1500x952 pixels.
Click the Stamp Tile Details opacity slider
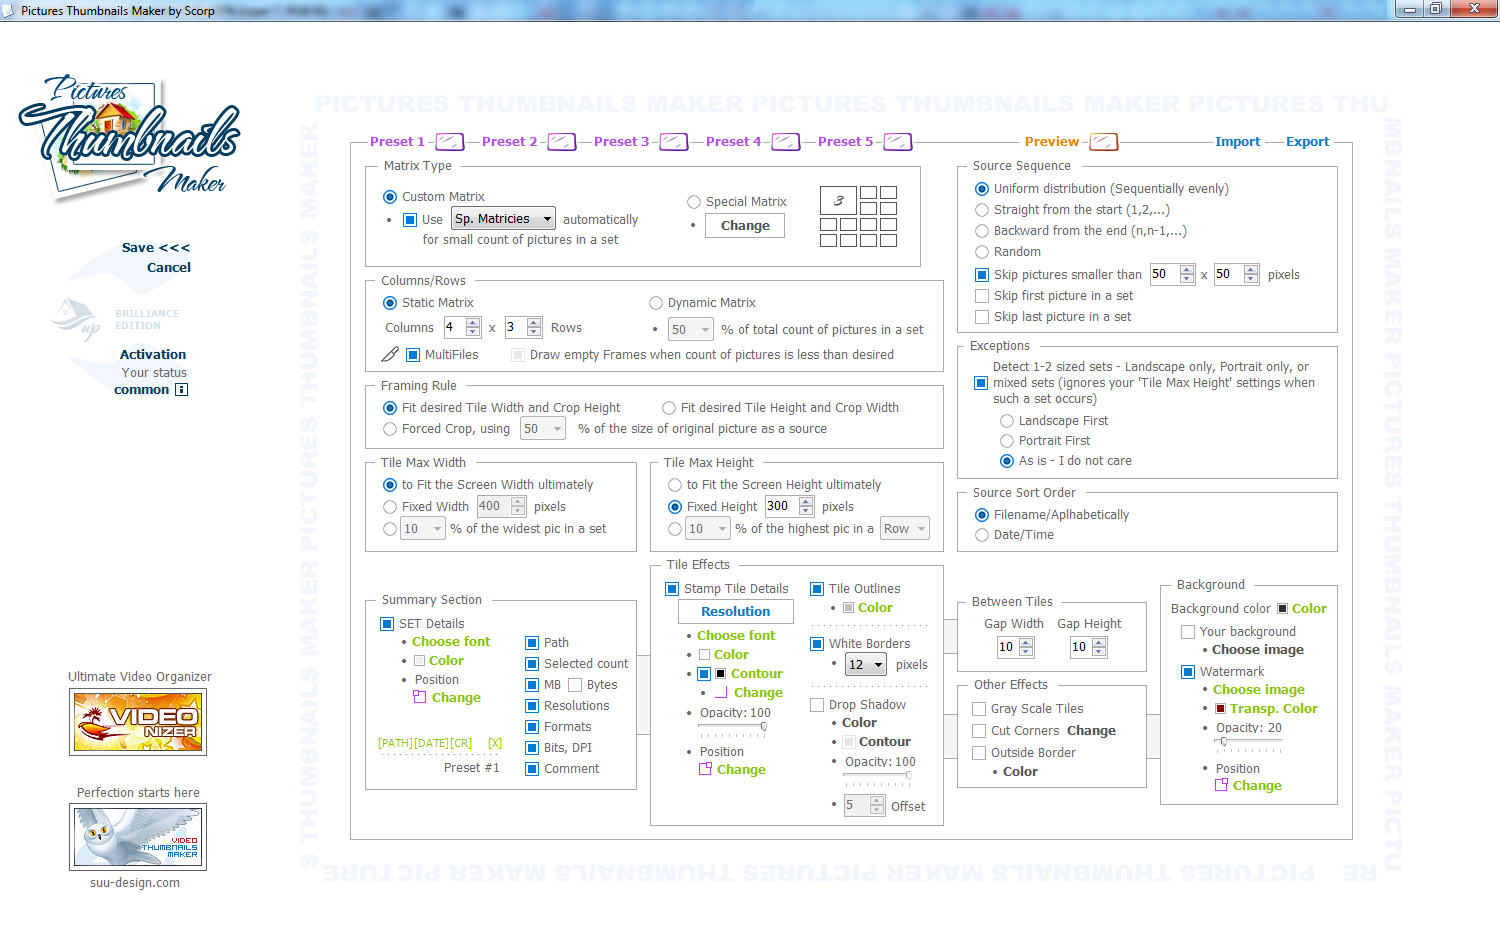coord(733,727)
